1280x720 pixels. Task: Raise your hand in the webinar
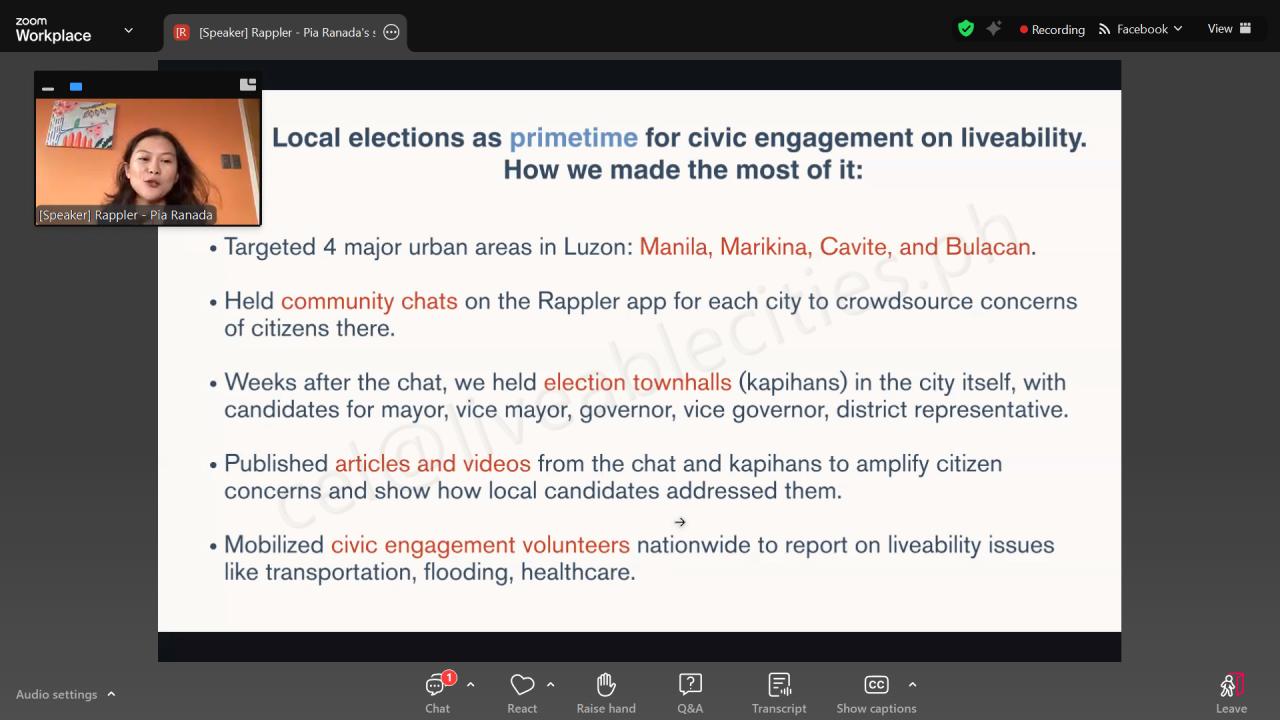(606, 693)
